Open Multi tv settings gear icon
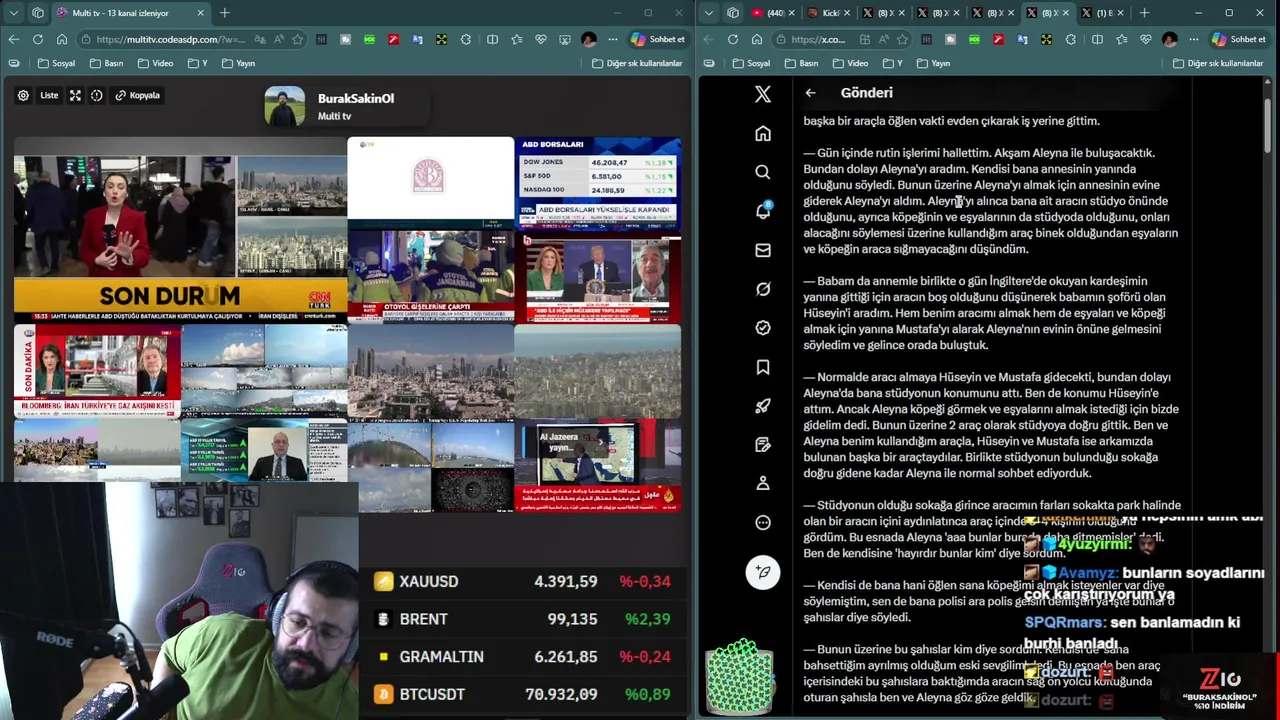This screenshot has width=1280, height=720. click(23, 95)
